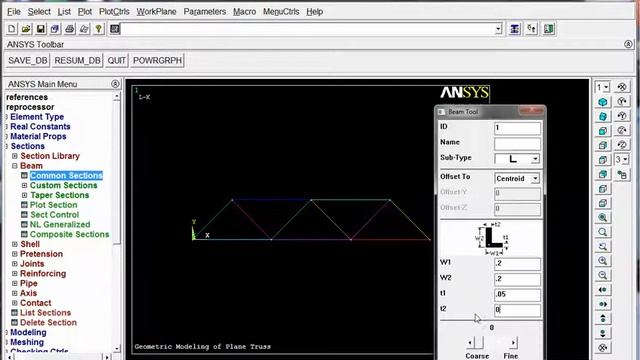Image resolution: width=640 pixels, height=360 pixels.
Task: Expand the Pretension tree node
Action: 15,254
